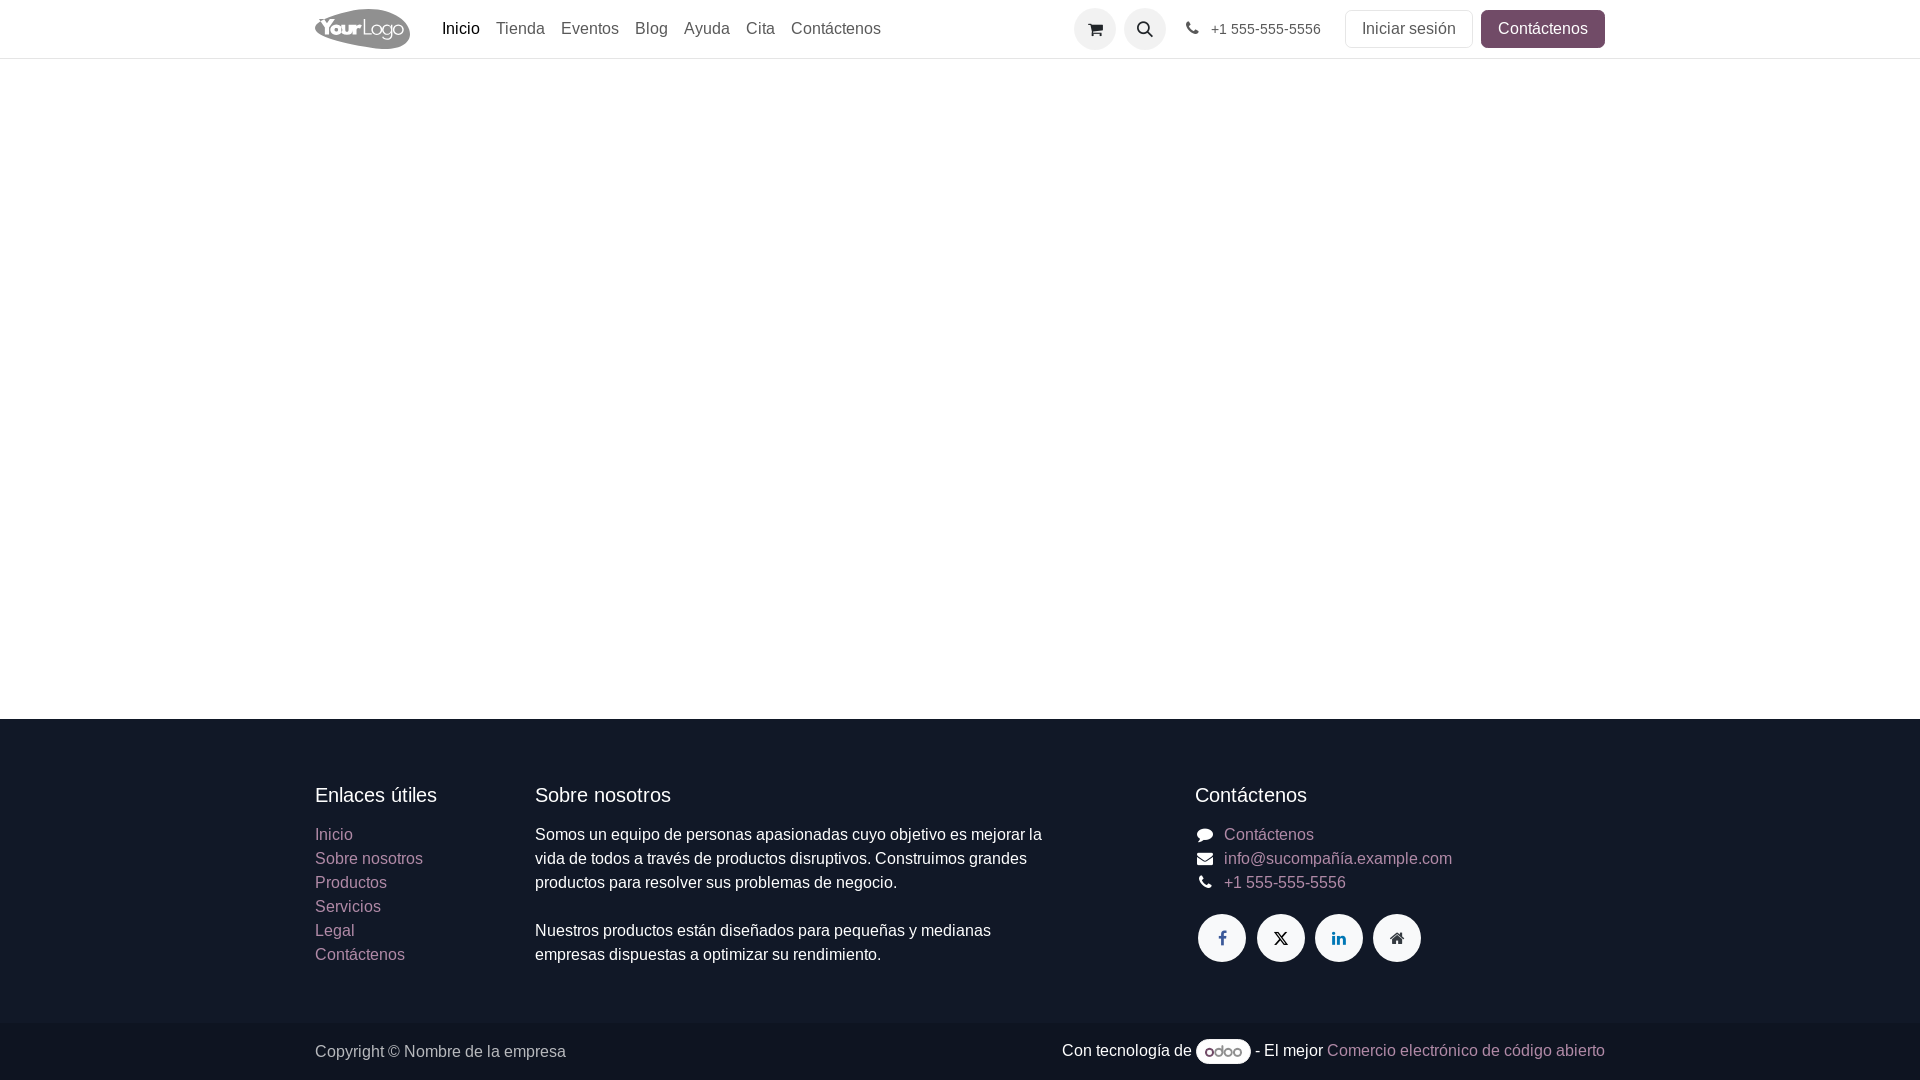Open the Ayuda menu item

(707, 29)
